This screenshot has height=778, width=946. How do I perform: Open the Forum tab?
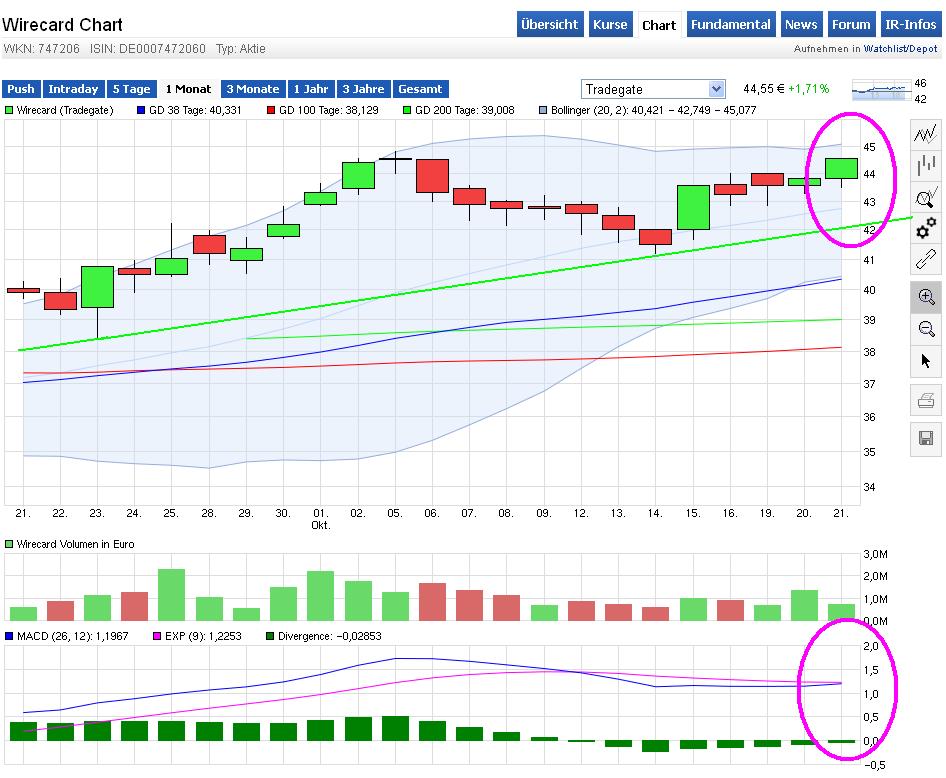[851, 24]
